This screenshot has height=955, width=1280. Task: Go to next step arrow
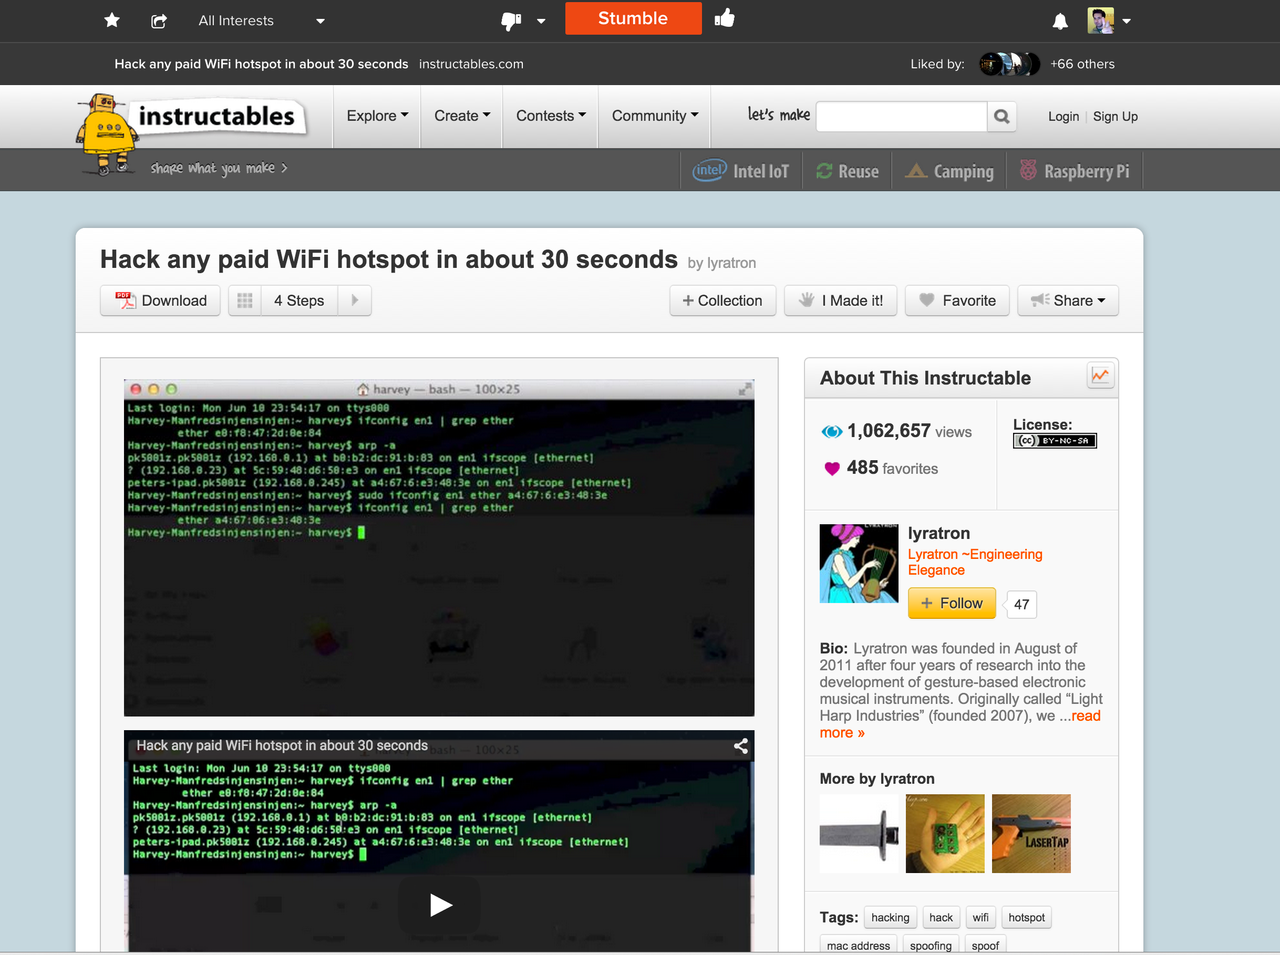coord(355,301)
